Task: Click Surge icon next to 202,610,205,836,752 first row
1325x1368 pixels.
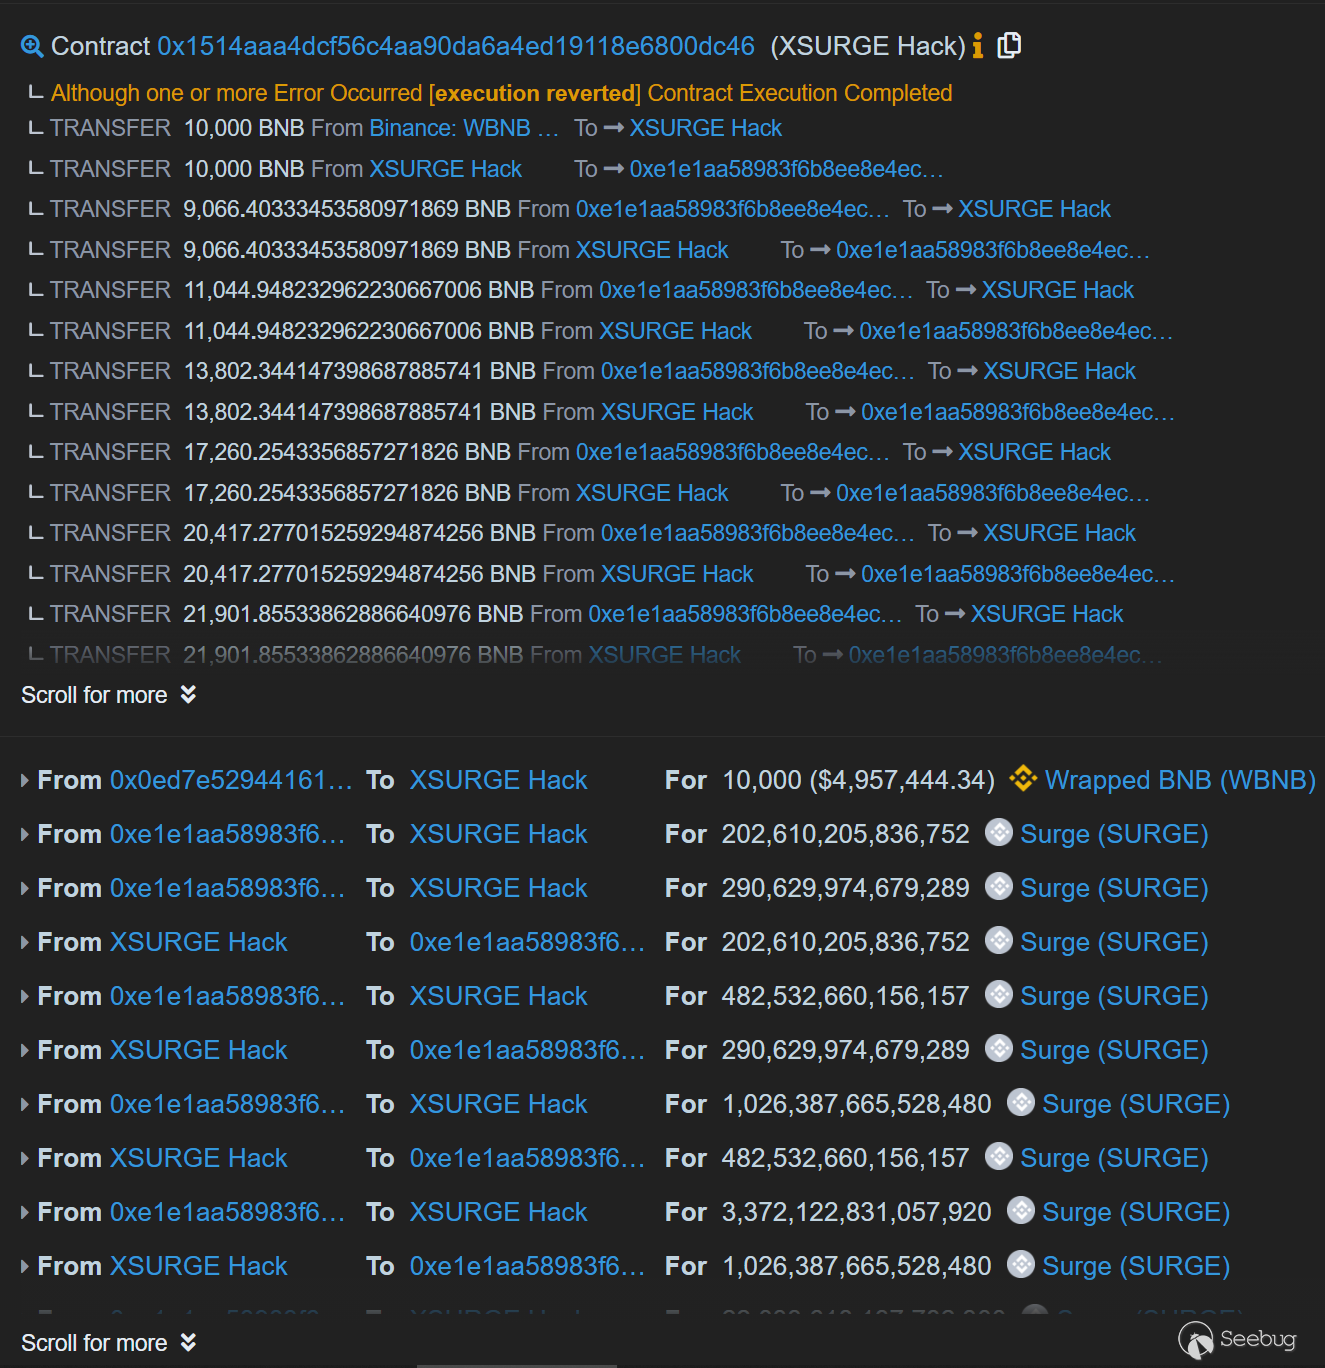Action: click(999, 833)
